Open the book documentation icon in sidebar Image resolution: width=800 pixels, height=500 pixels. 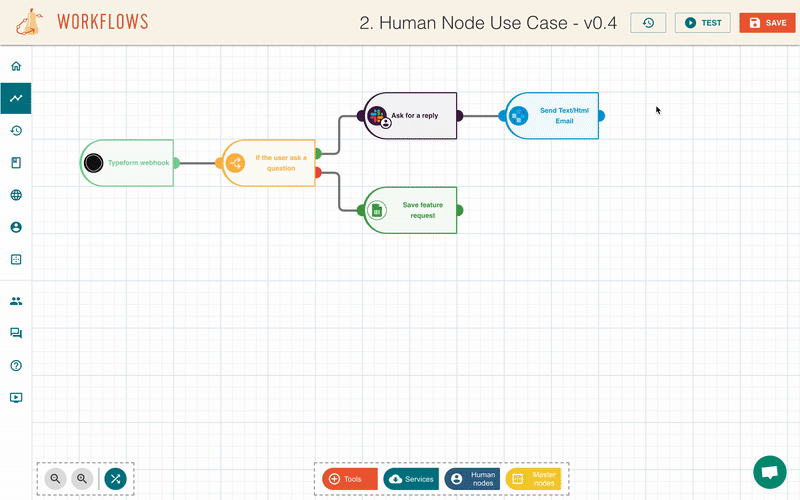click(16, 163)
